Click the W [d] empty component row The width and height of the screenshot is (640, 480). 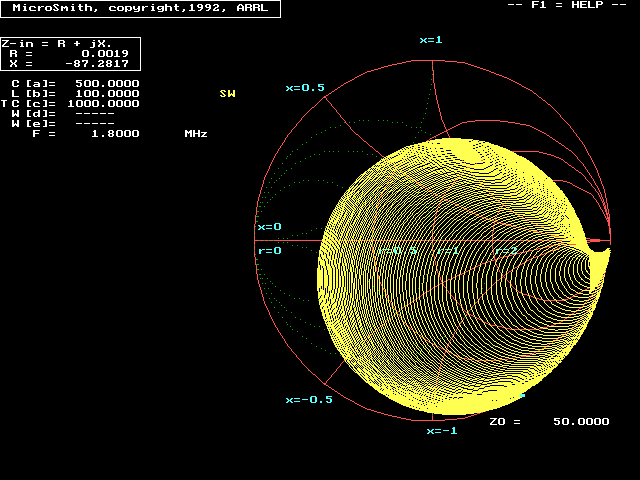point(63,113)
